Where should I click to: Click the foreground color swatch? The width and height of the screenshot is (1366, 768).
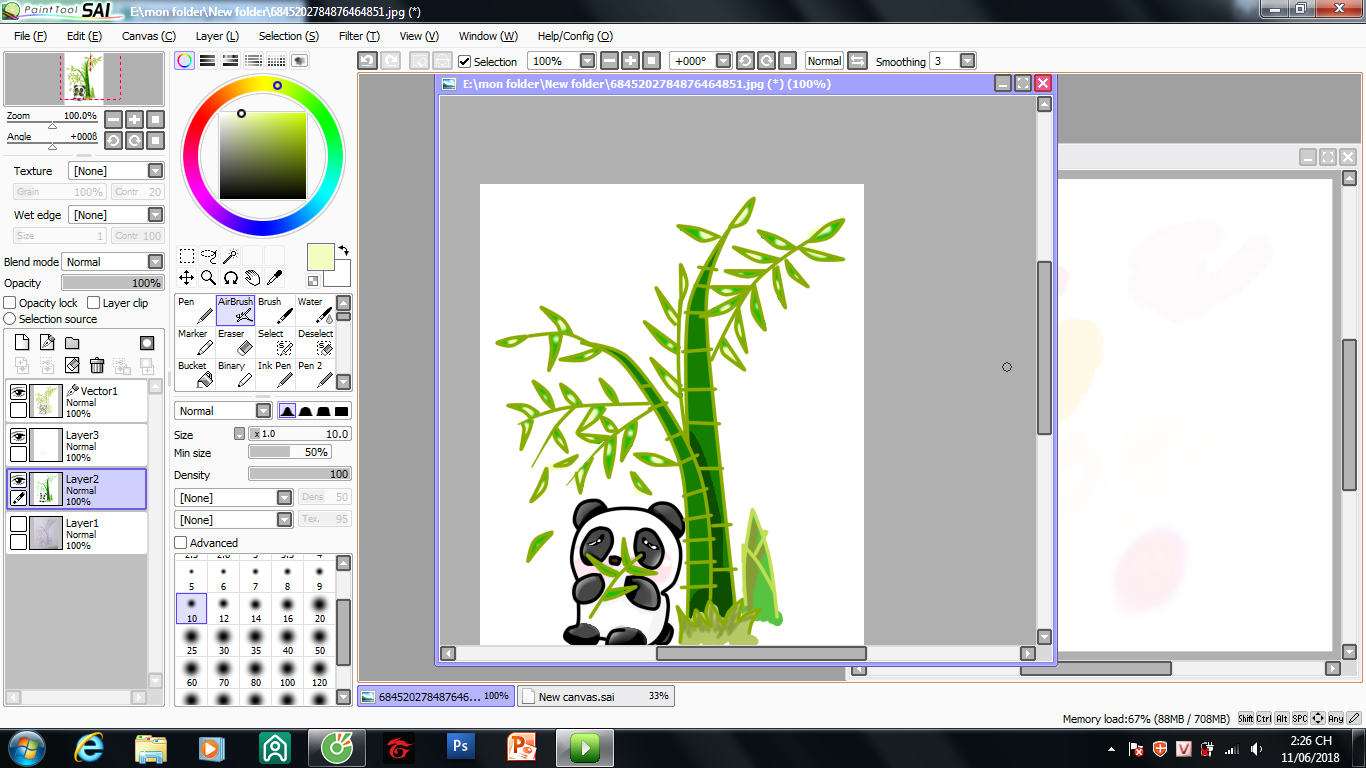tap(320, 256)
